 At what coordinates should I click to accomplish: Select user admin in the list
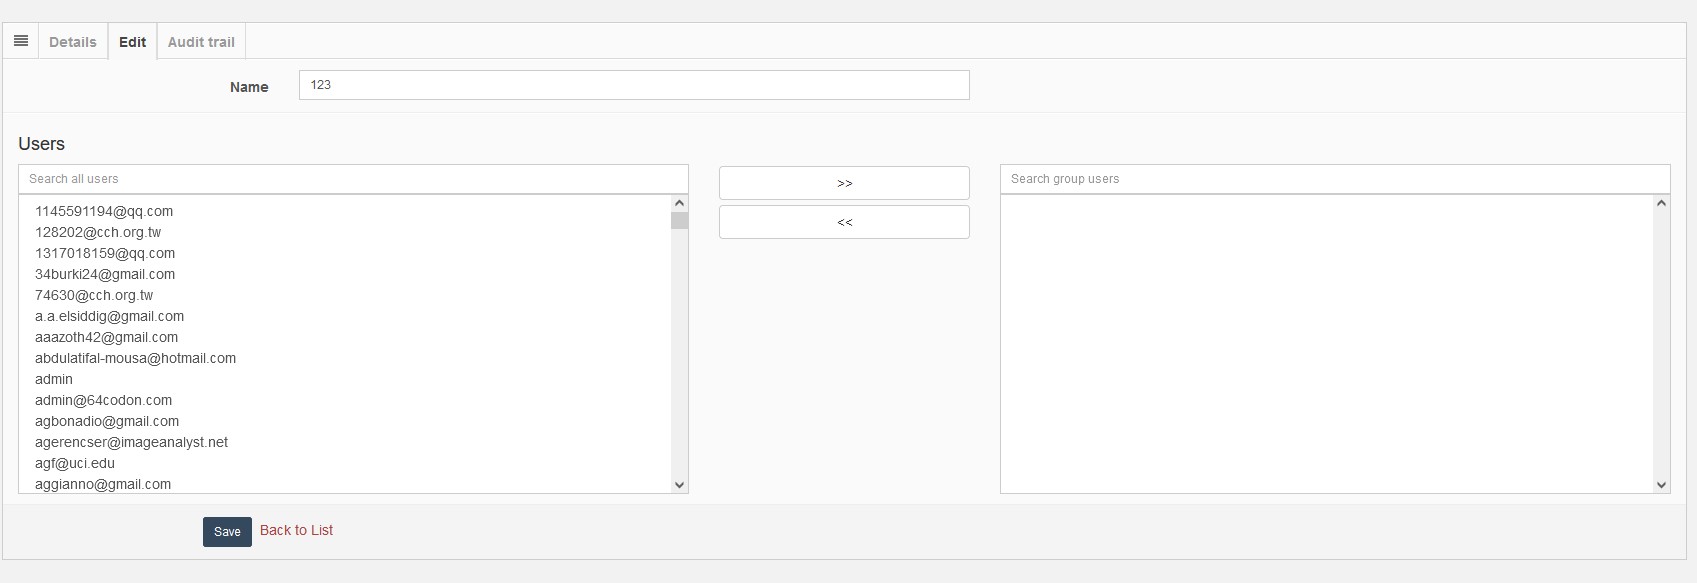54,379
